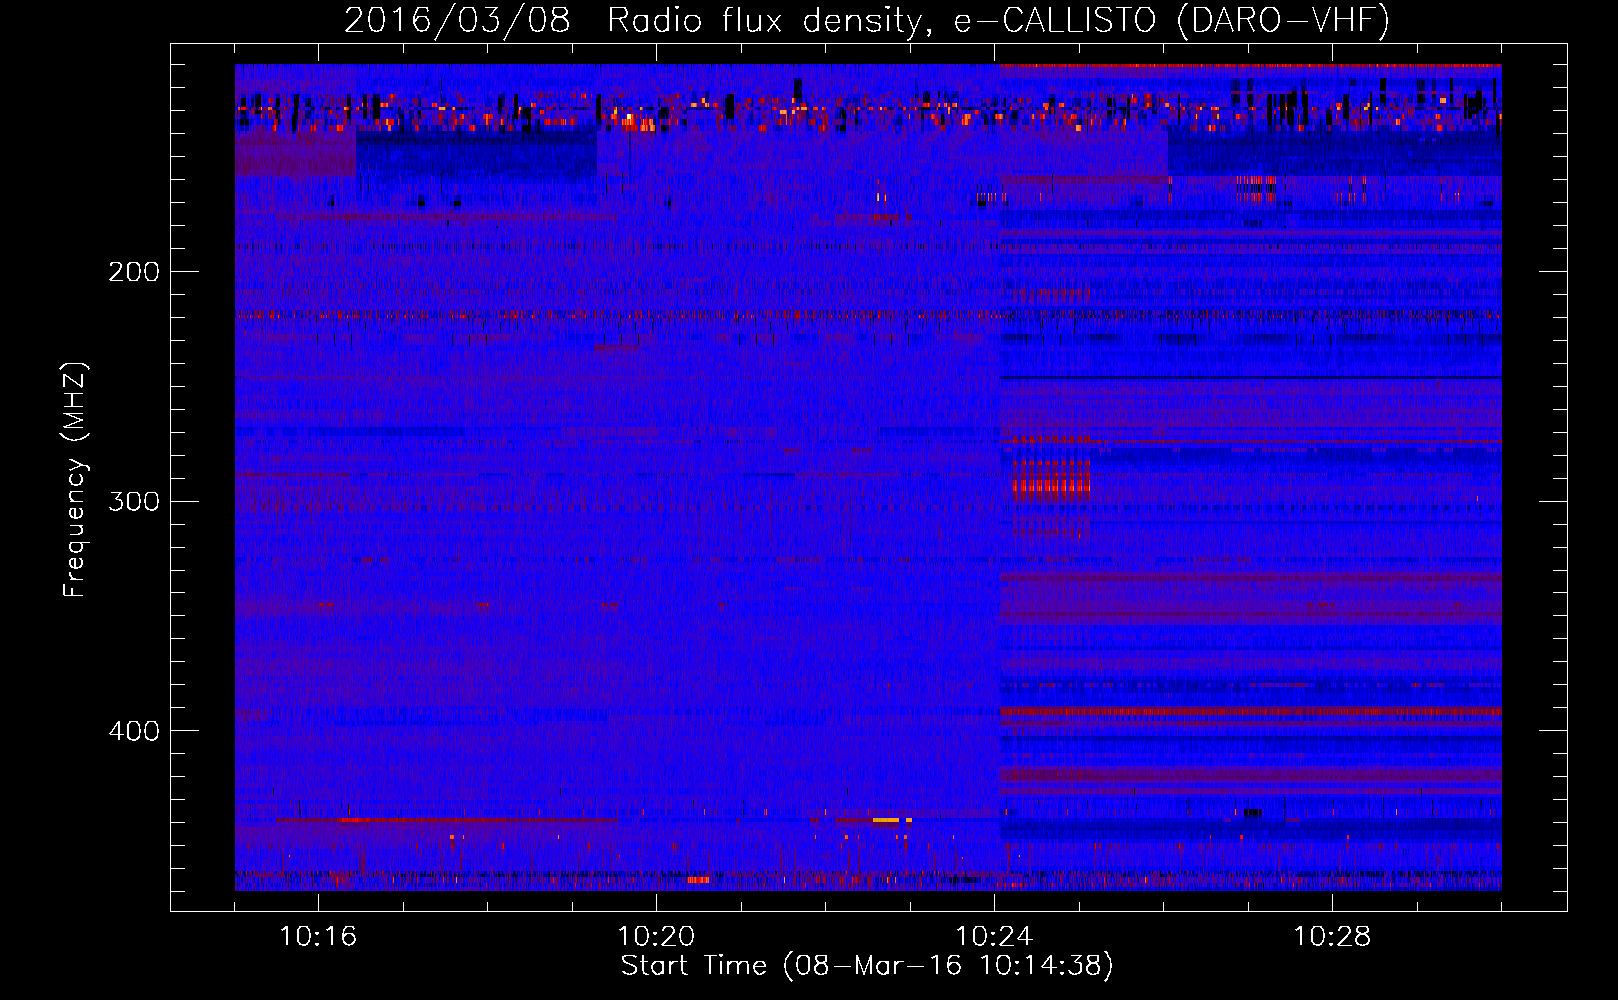Click the red horizontal band just above the 400 MHz tick
The height and width of the screenshot is (1000, 1618).
click(1251, 712)
